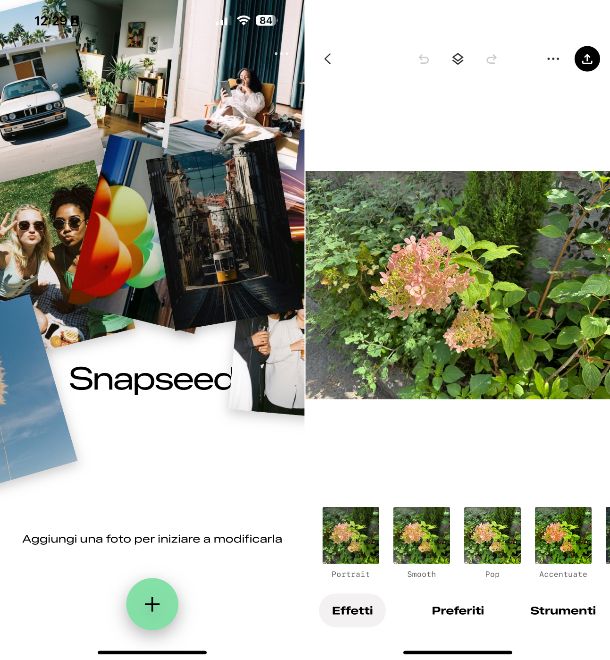Apply the Portrait effect thumbnail

351,535
